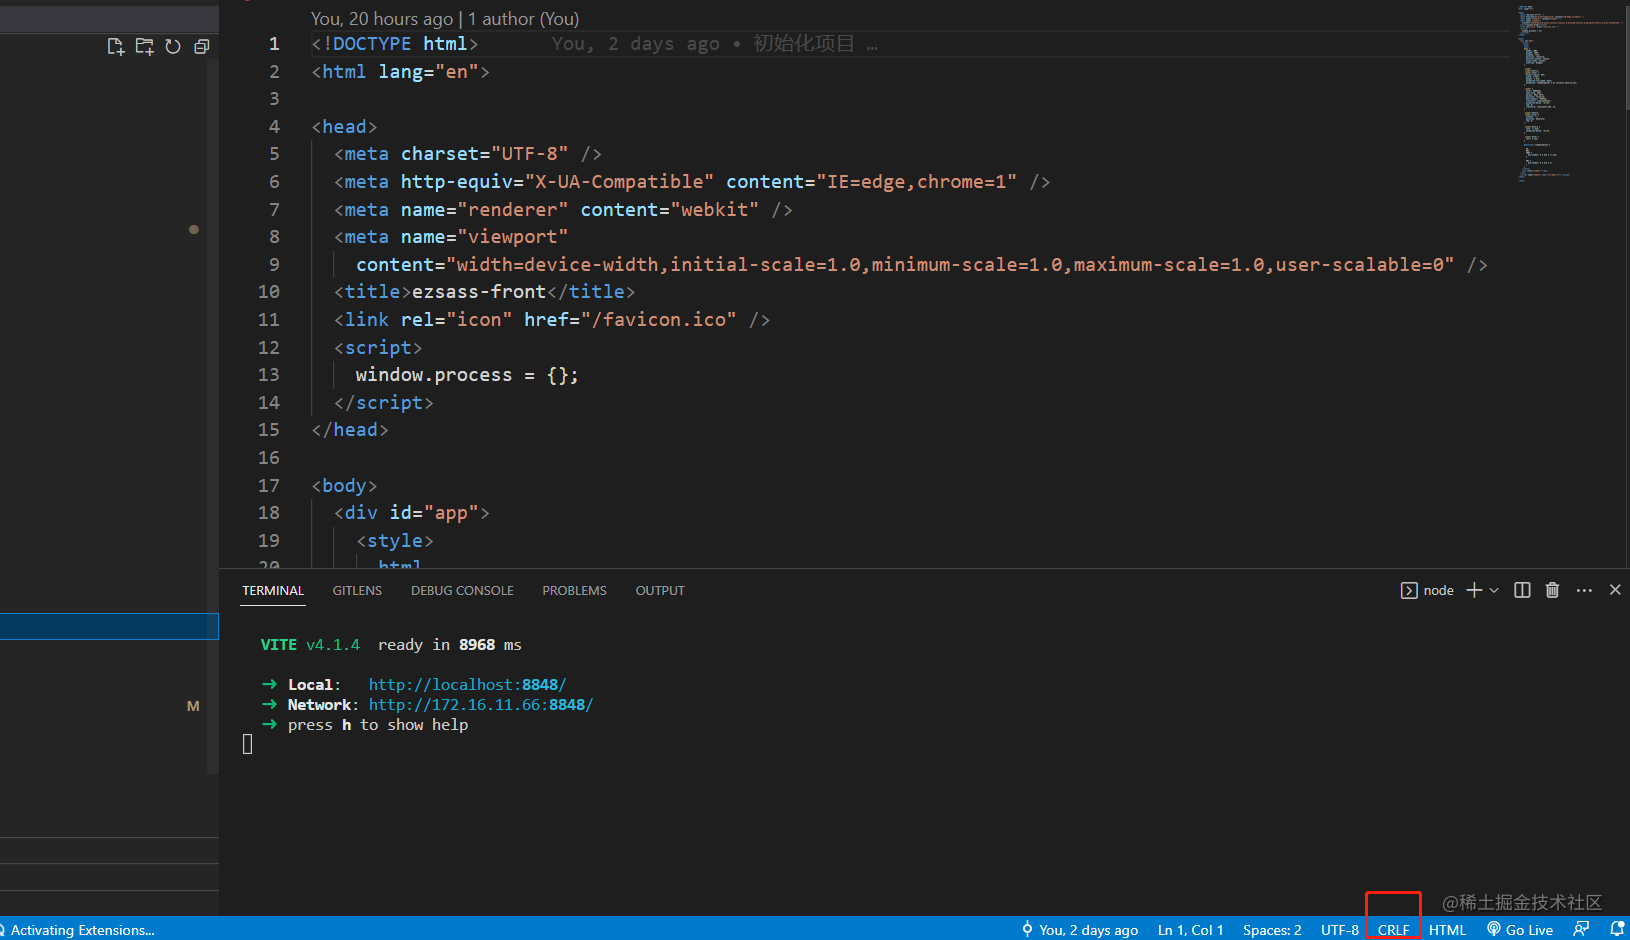The image size is (1630, 940).
Task: Click the <body> tag on line 17
Action: [344, 485]
